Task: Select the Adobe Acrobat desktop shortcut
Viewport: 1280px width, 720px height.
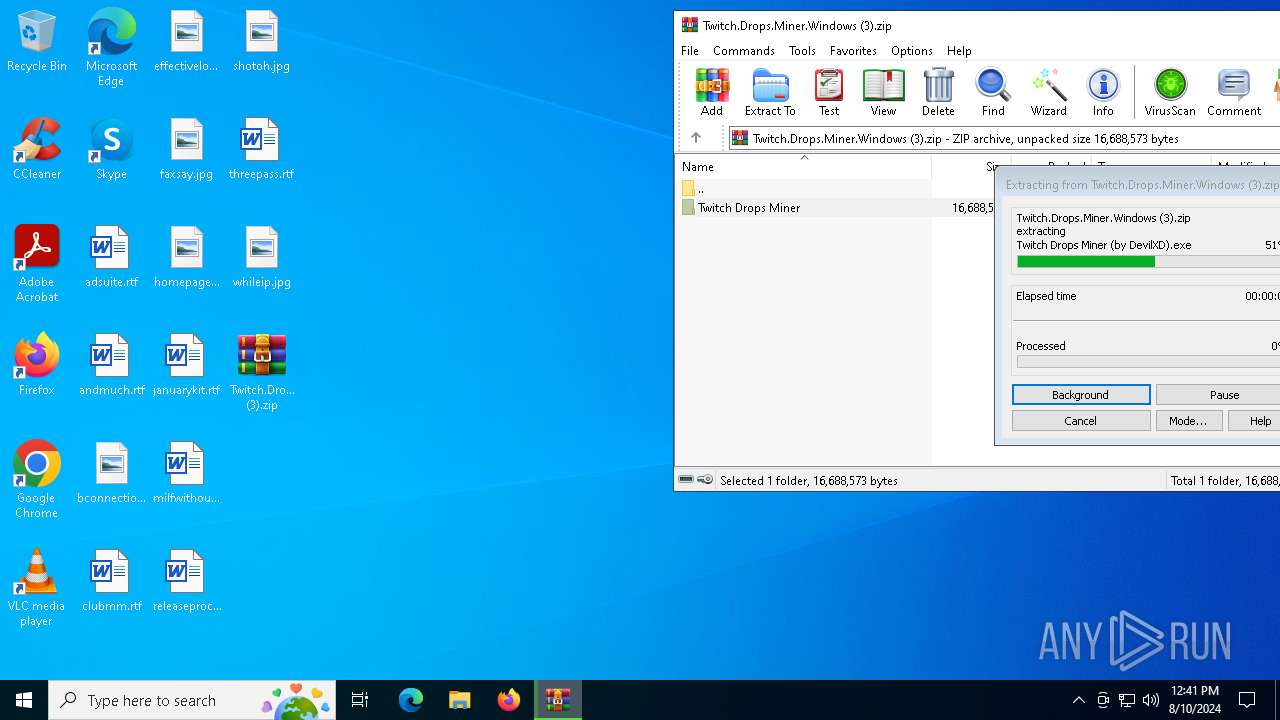Action: tap(37, 263)
